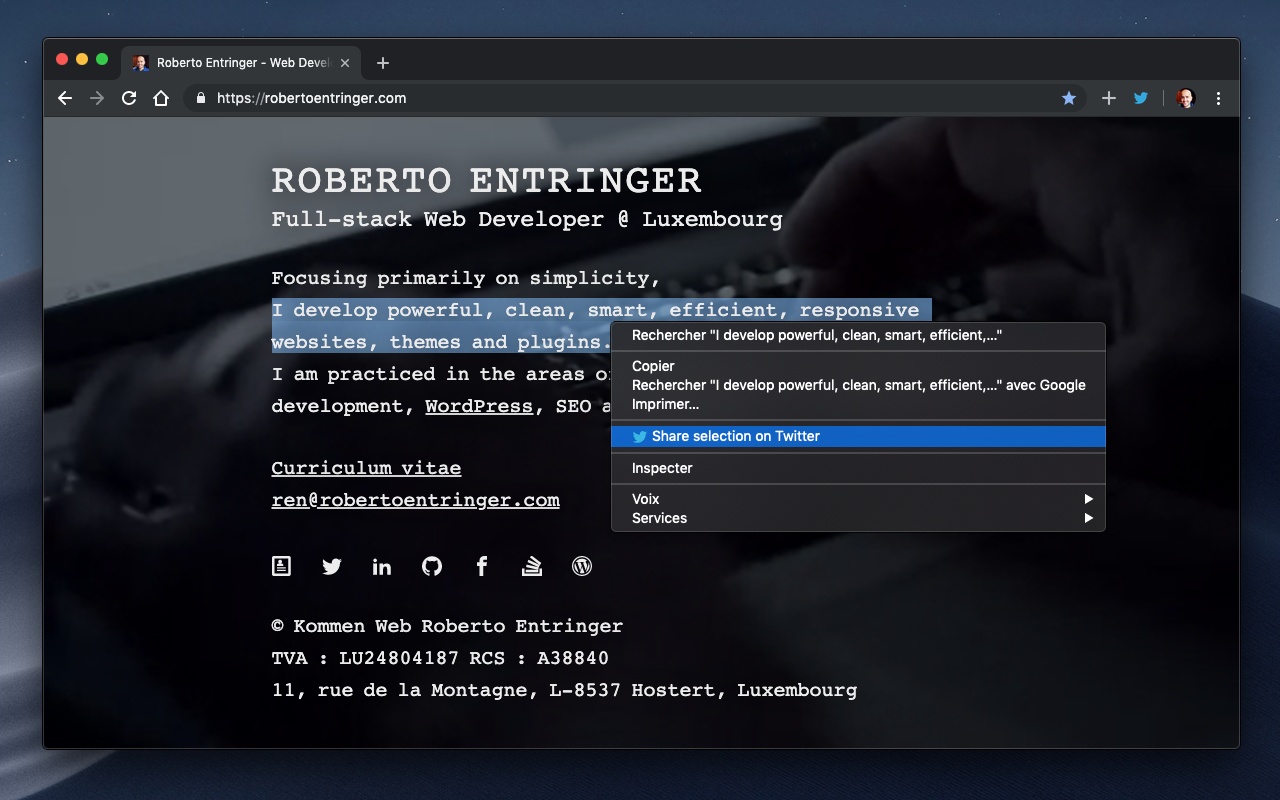
Task: Click the plus extension icon in toolbar
Action: pyautogui.click(x=1109, y=98)
